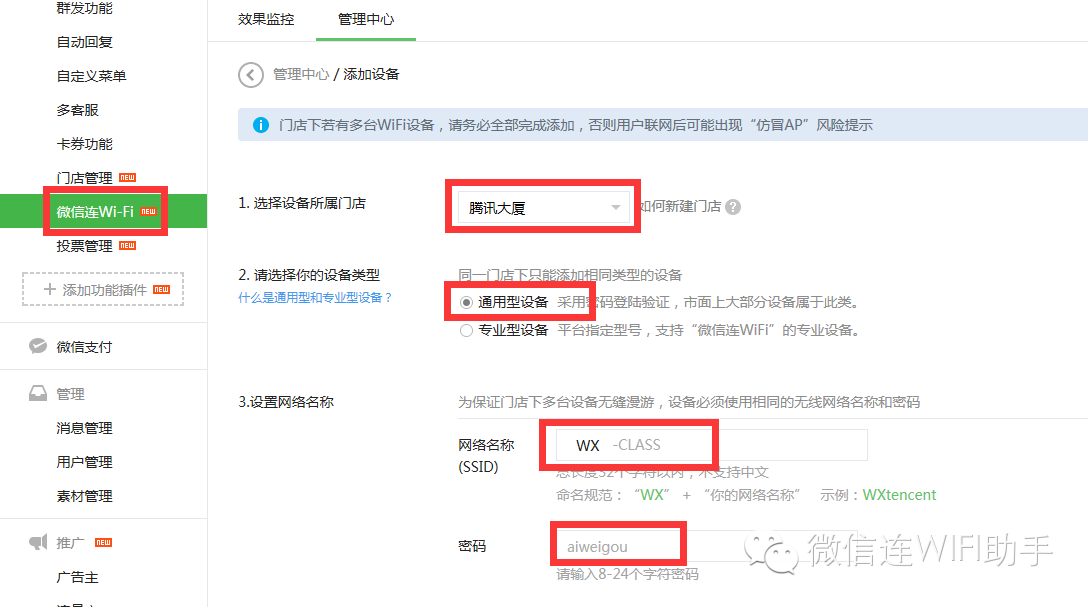Click the blue info icon in notice bar

pyautogui.click(x=261, y=126)
